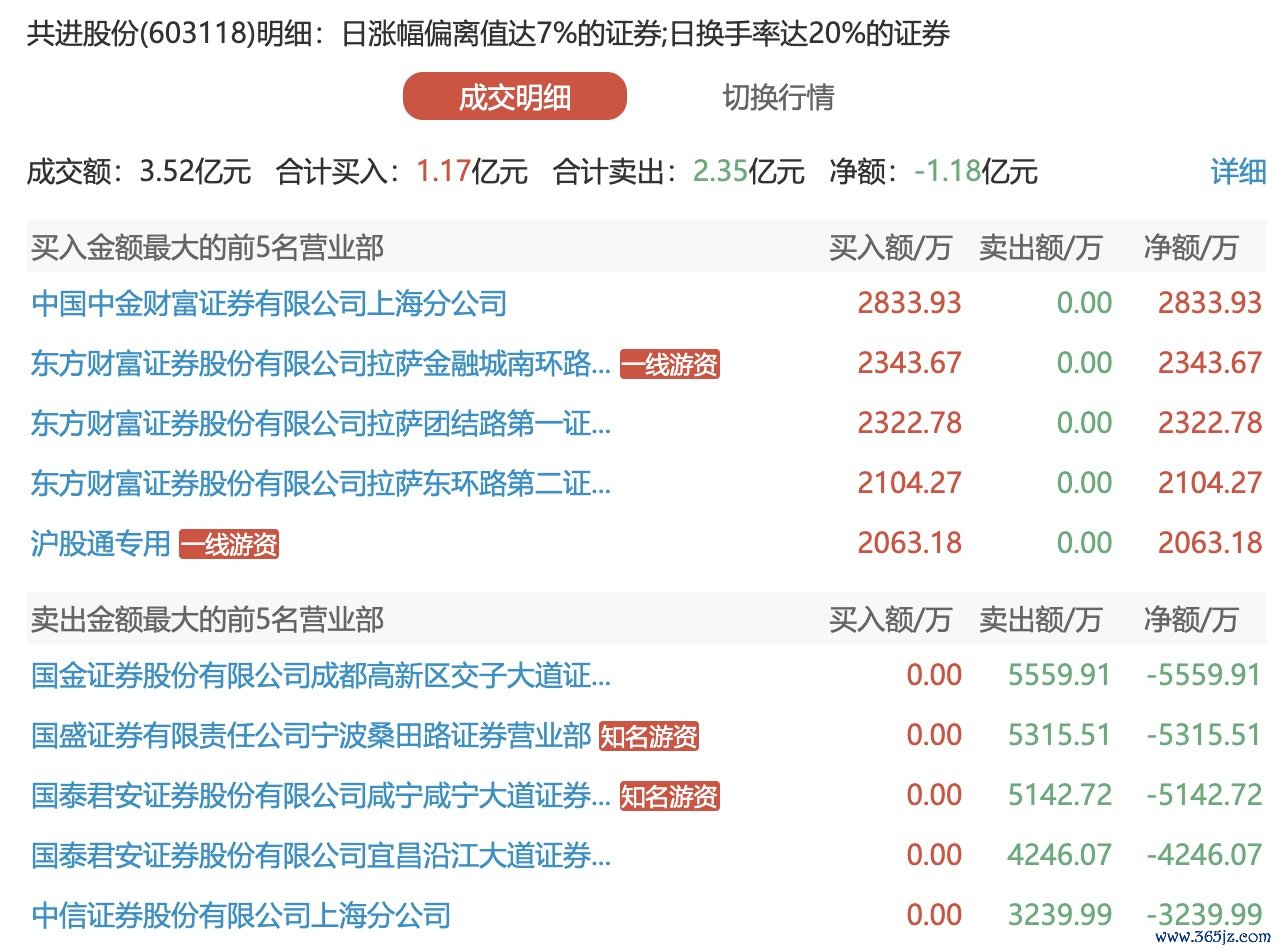Switch to the 切换行情 tab
The height and width of the screenshot is (952, 1278).
point(778,97)
